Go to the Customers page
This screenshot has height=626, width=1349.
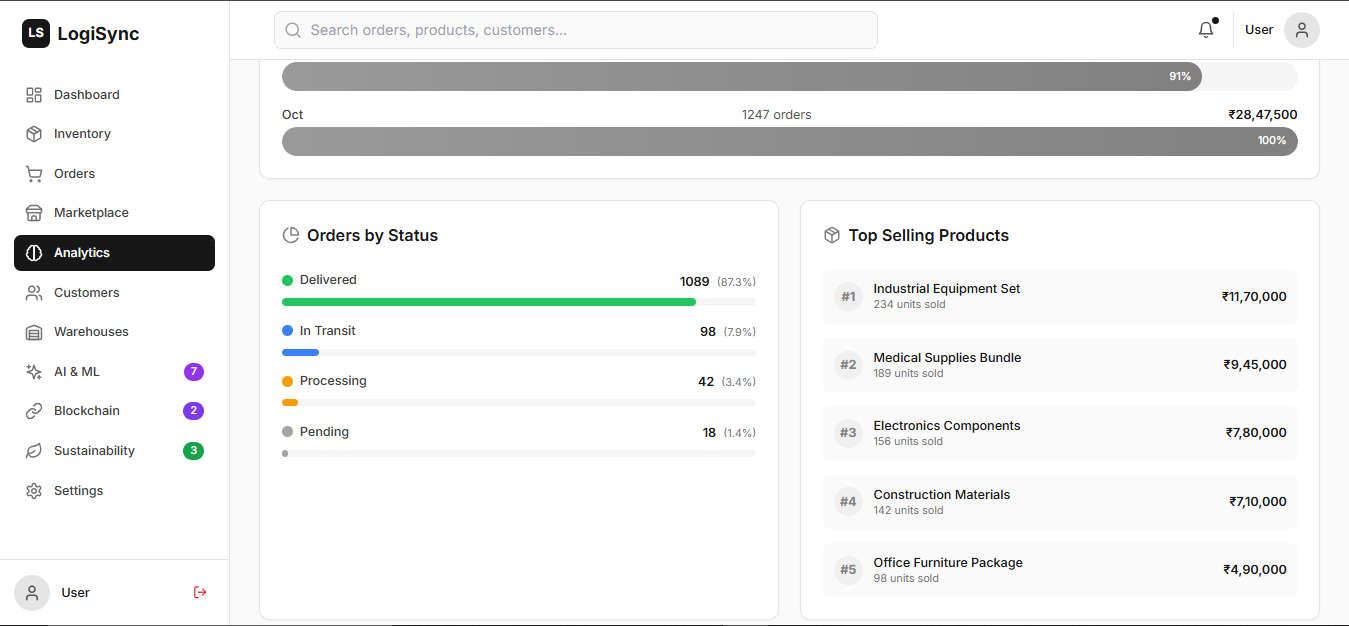click(86, 293)
